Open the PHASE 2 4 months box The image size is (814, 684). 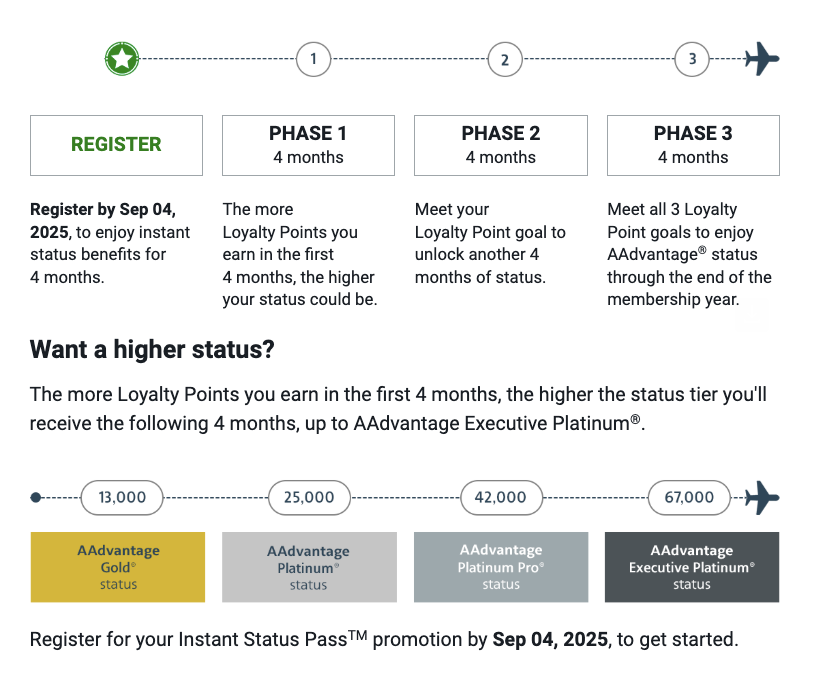tap(501, 145)
